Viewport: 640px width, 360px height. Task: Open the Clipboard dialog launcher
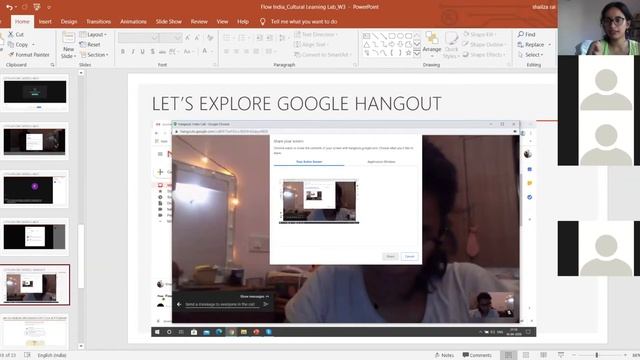pyautogui.click(x=52, y=65)
